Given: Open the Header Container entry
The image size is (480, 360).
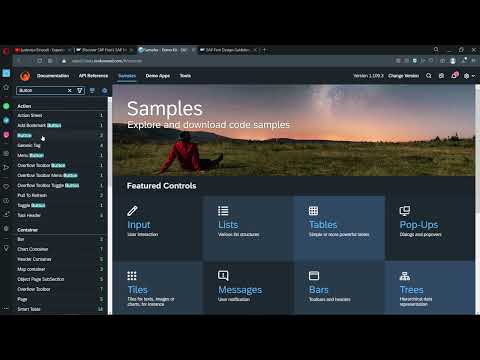Looking at the screenshot, I should click(x=60, y=259).
